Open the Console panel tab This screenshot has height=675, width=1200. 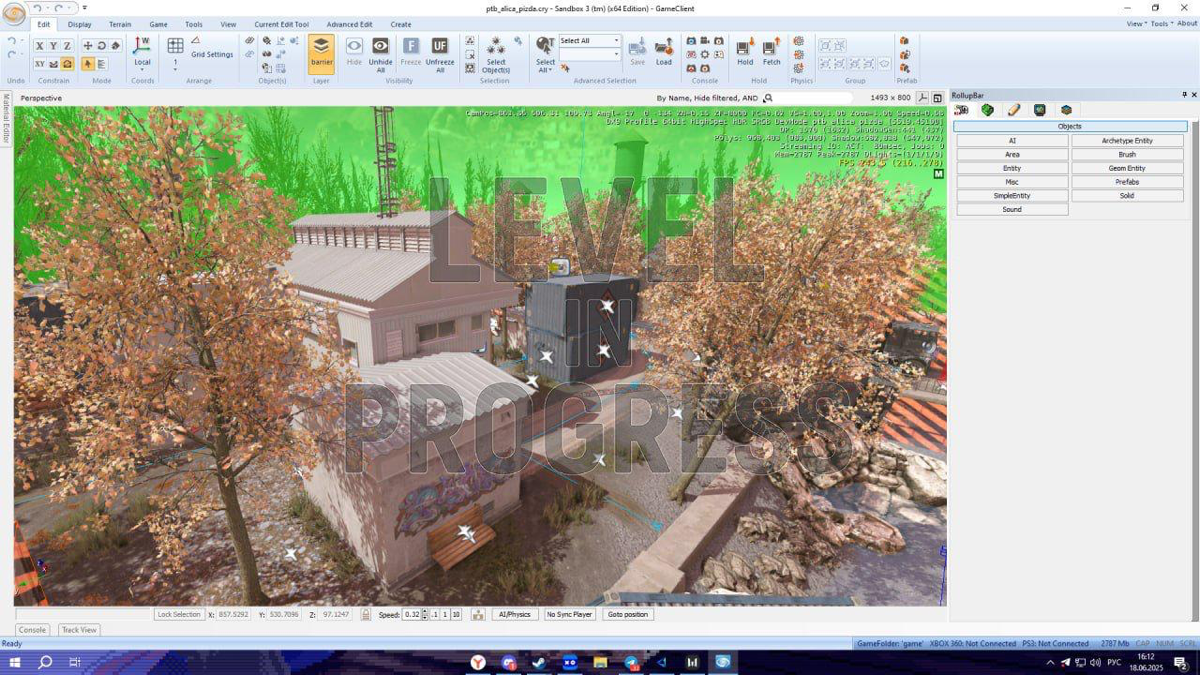(32, 630)
